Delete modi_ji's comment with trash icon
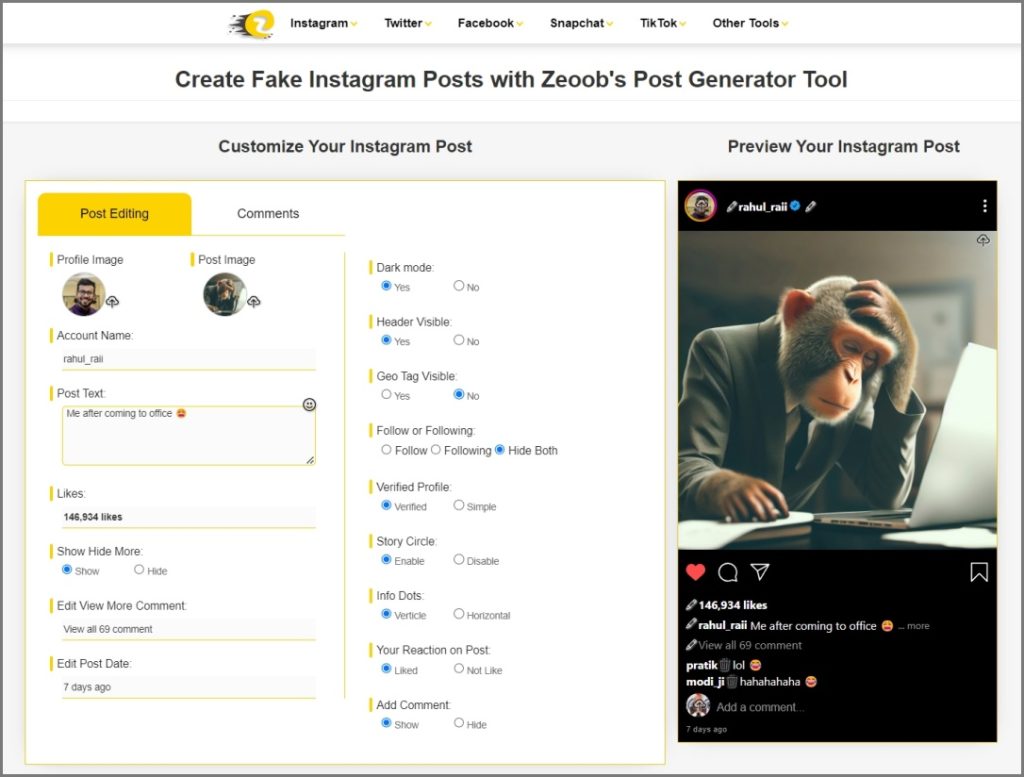The height and width of the screenshot is (777, 1024). pyautogui.click(x=731, y=682)
